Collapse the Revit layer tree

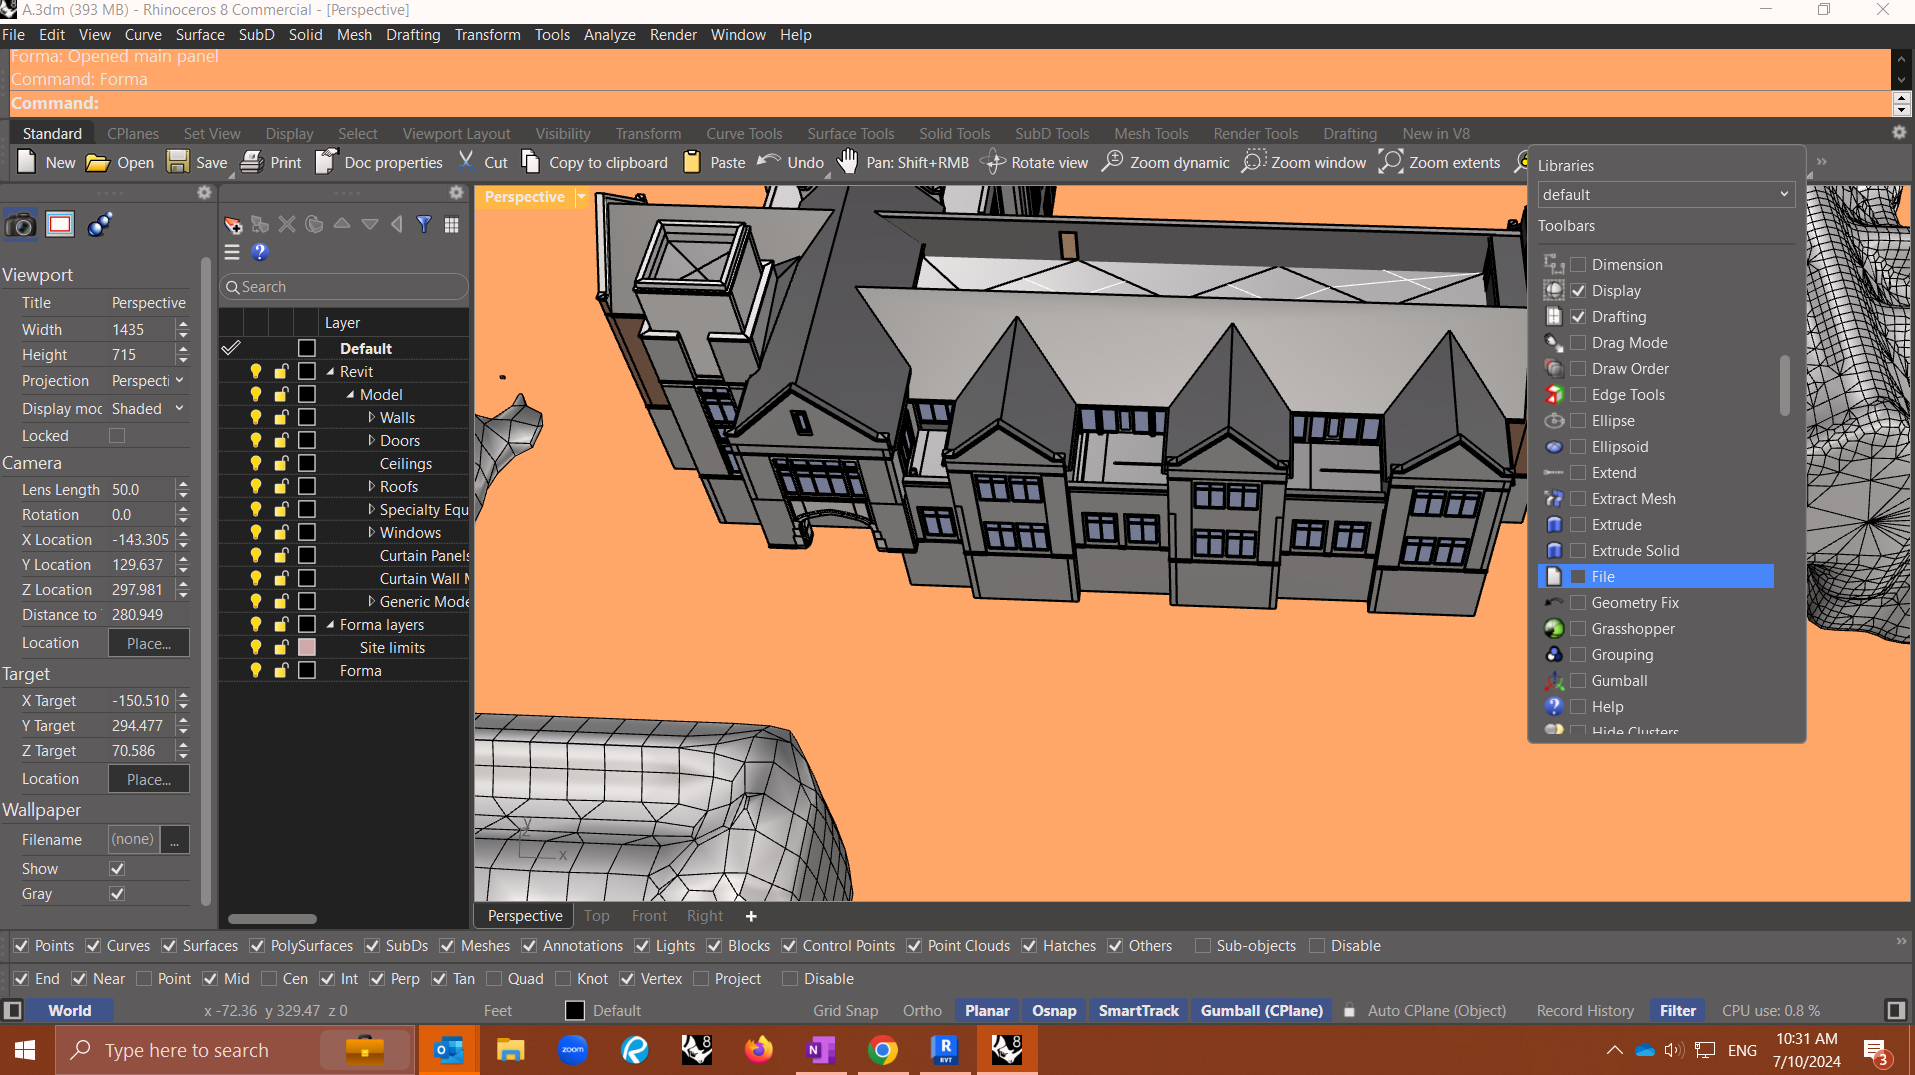[x=330, y=372]
